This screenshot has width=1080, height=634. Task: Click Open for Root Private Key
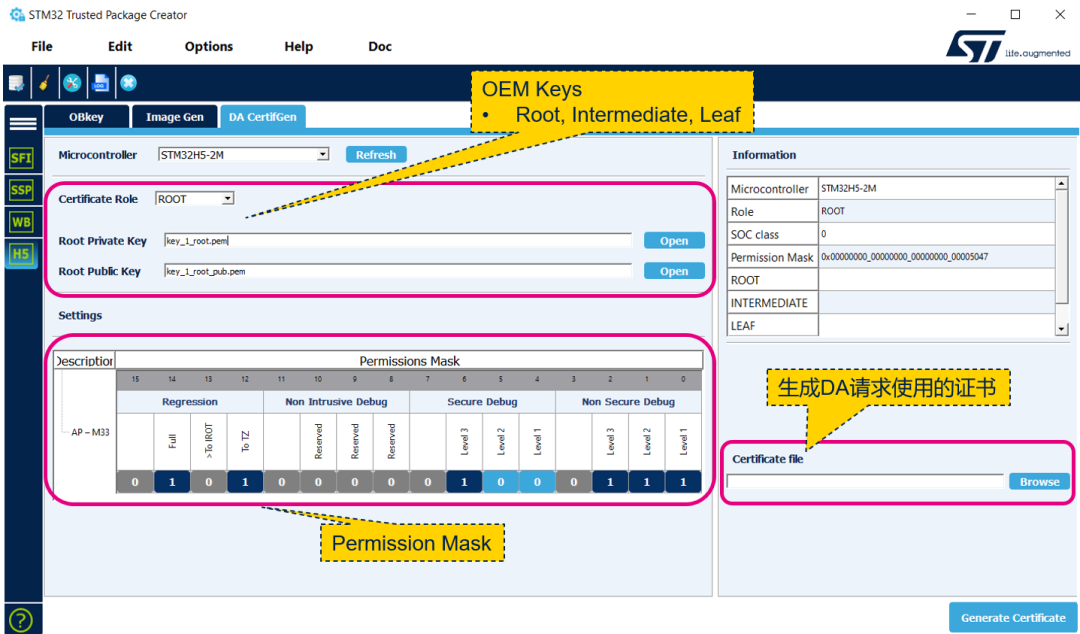(674, 241)
